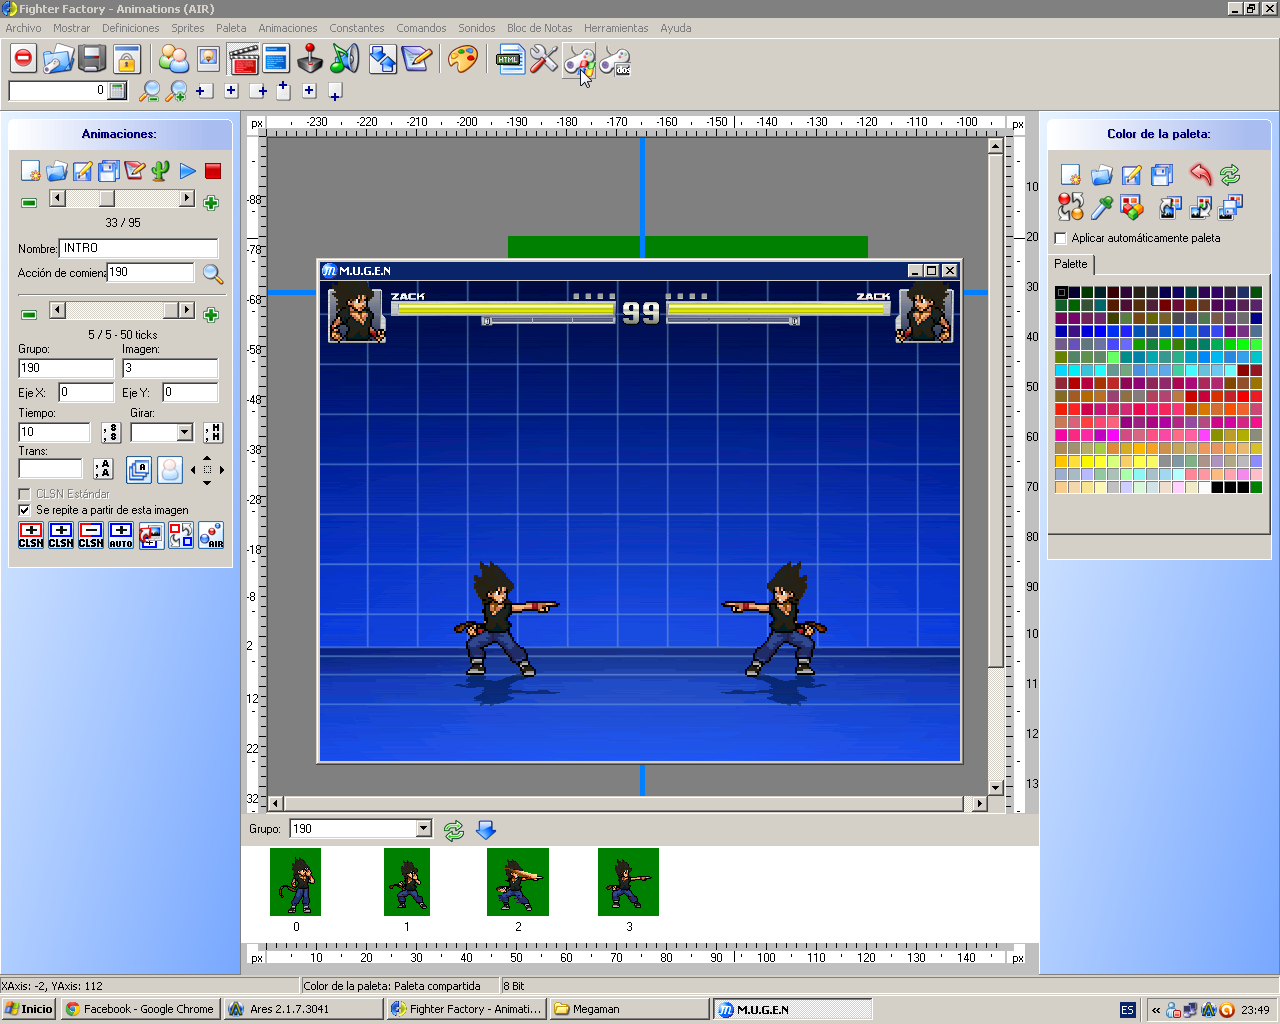Click the canvas vertical scrollbar down arrow

(995, 787)
